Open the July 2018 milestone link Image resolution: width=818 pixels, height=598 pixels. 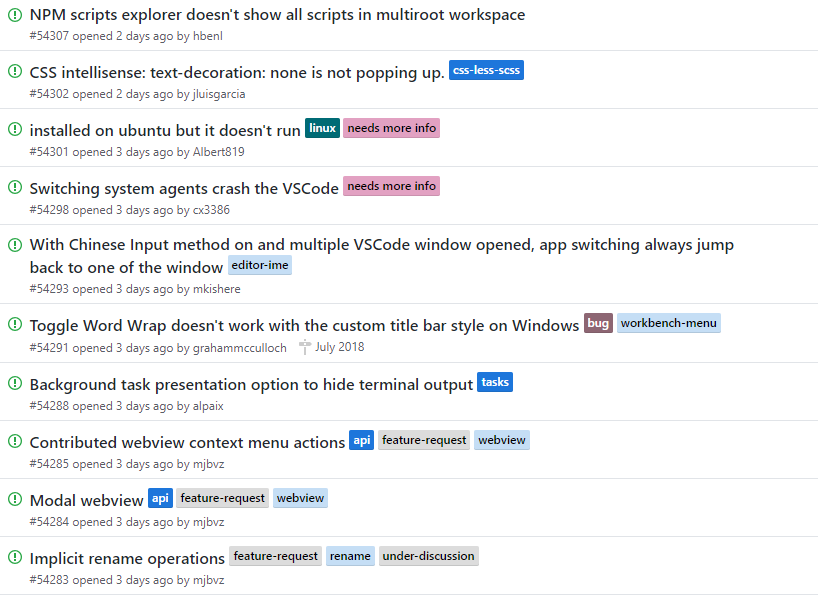(339, 347)
